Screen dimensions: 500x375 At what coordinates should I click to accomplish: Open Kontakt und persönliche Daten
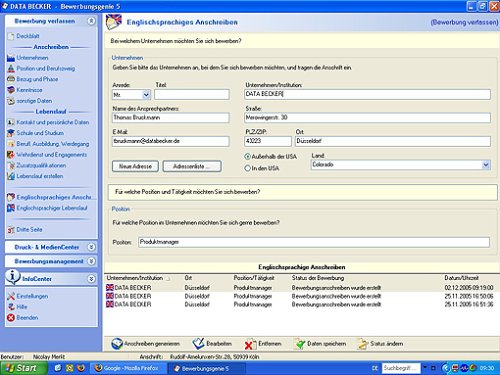click(x=48, y=122)
